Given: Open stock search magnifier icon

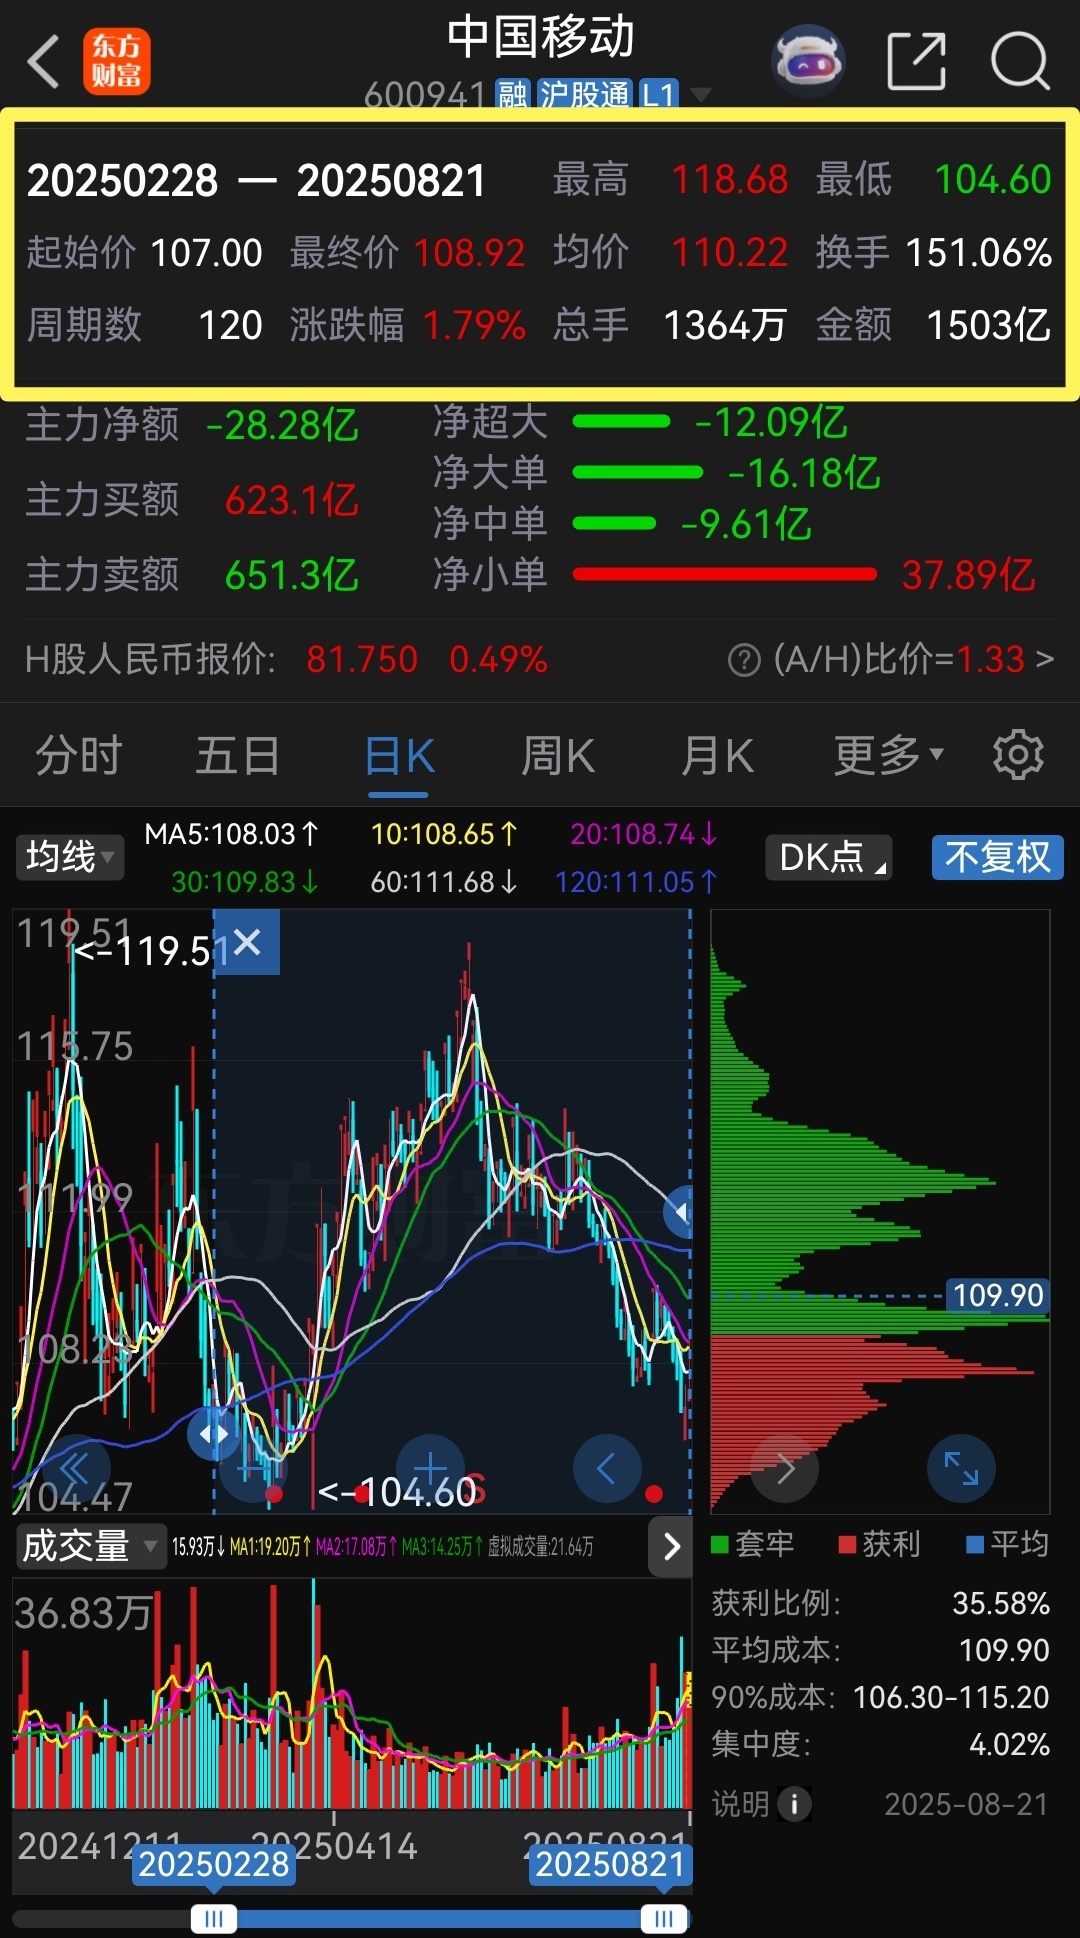Looking at the screenshot, I should pyautogui.click(x=1020, y=61).
